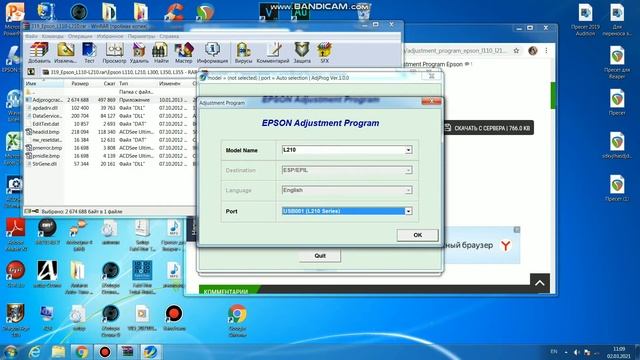The image size is (640, 360).
Task: Open Google Chrome desktop shortcut
Action: [x=238, y=320]
